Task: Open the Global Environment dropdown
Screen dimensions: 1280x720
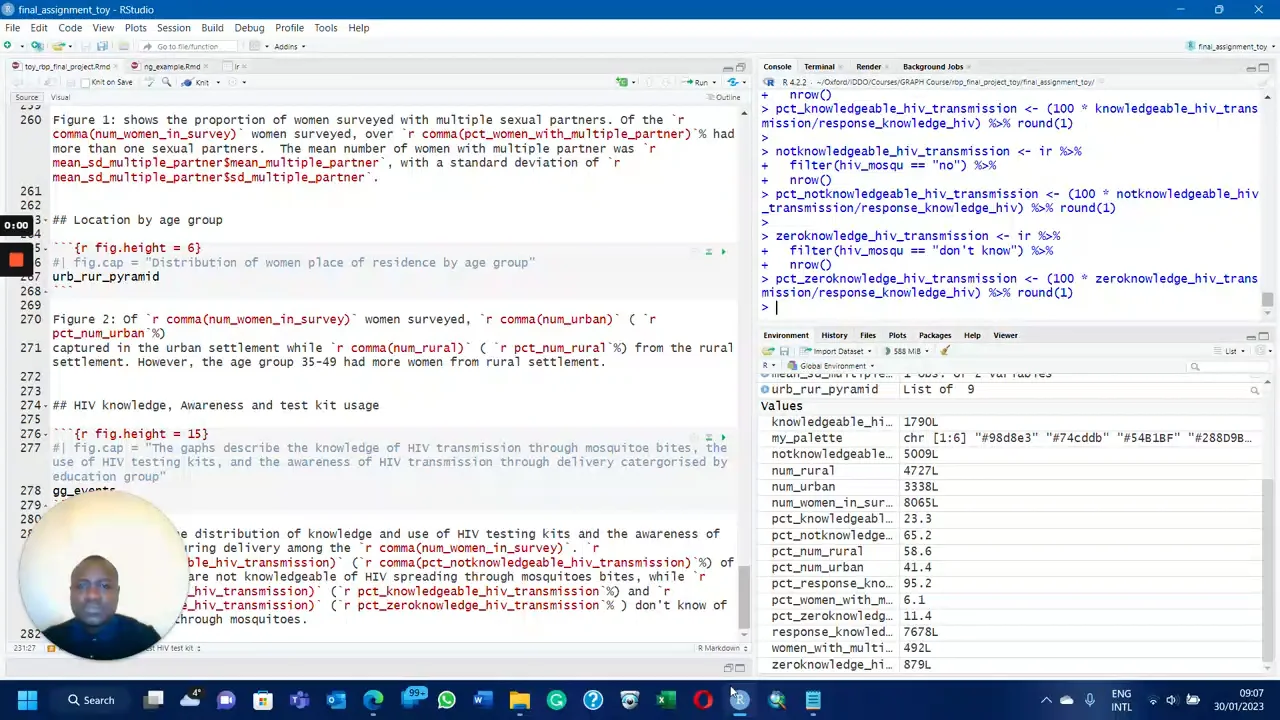Action: 828,366
